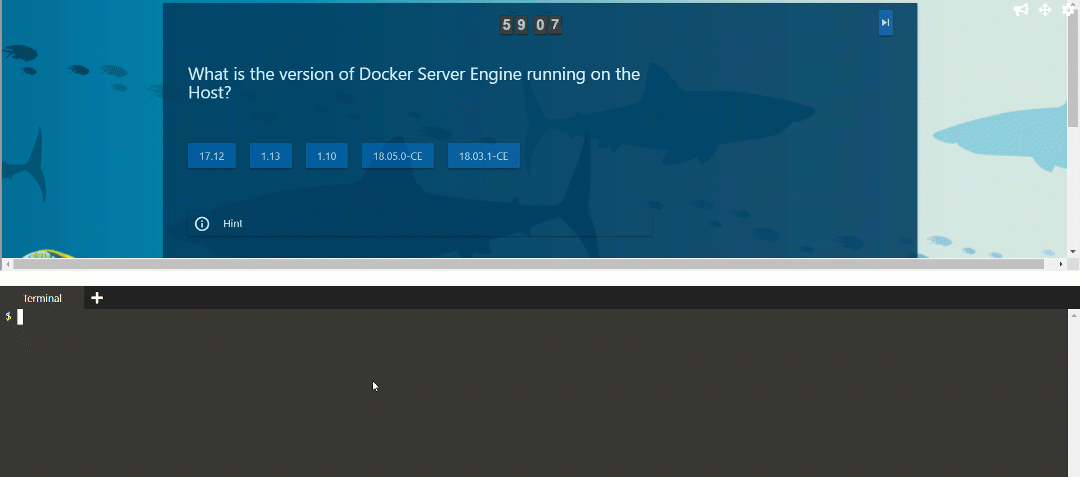Click scroll-down arrow of quiz panel
The image size is (1080, 477).
1073,252
